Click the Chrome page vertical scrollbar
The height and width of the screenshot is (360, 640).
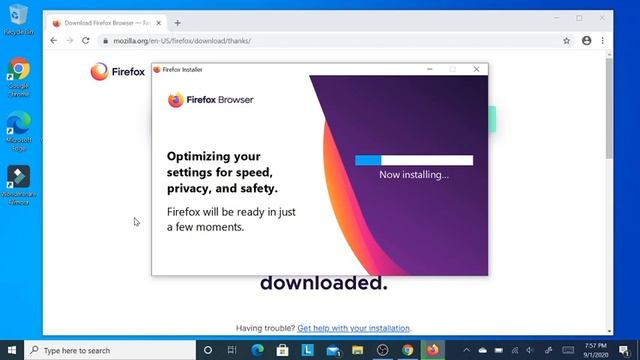tap(609, 108)
